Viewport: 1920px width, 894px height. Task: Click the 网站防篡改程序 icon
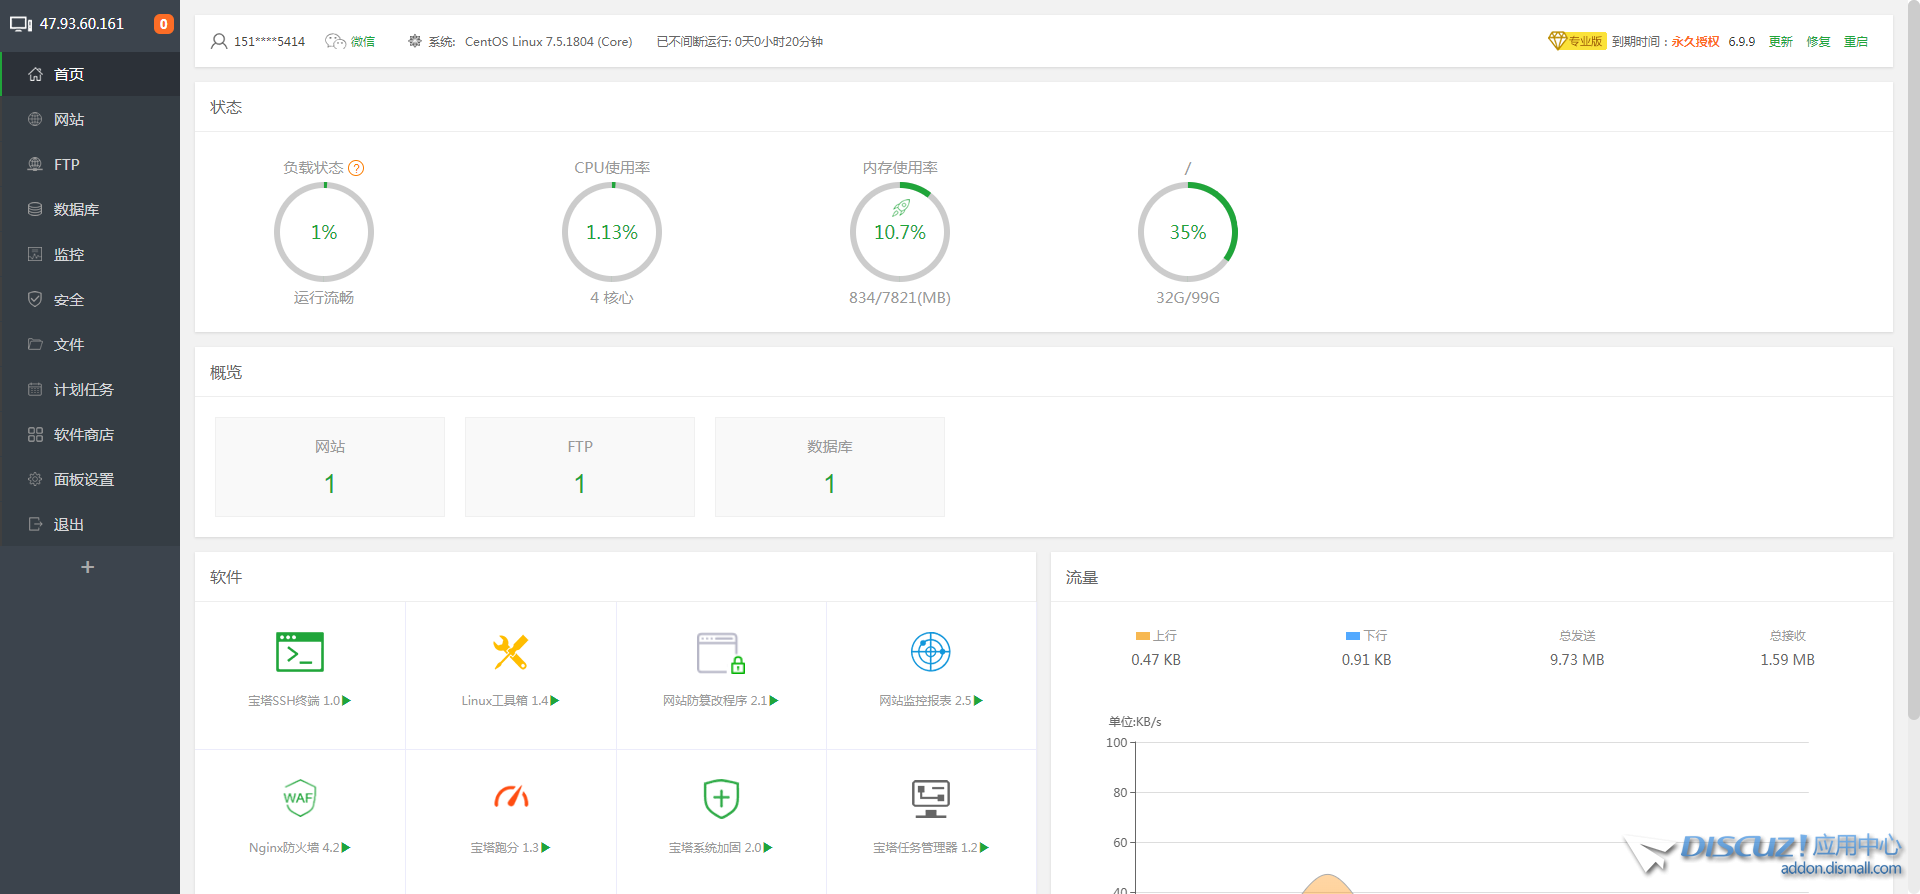pyautogui.click(x=720, y=653)
